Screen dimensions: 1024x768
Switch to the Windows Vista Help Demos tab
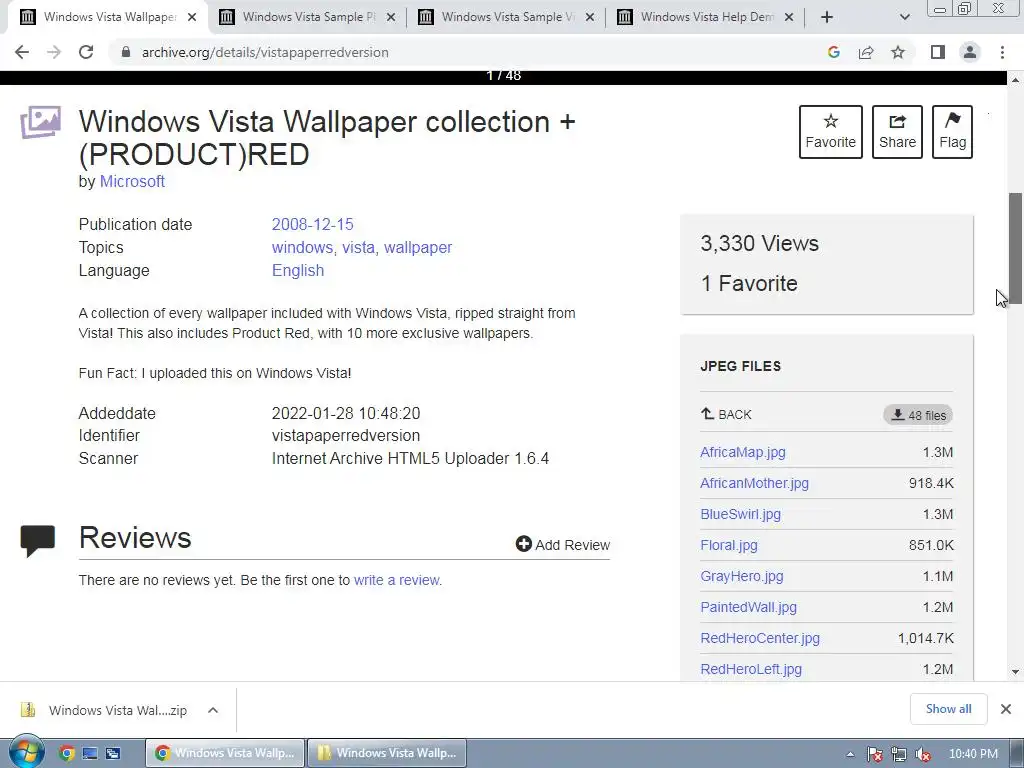click(705, 17)
